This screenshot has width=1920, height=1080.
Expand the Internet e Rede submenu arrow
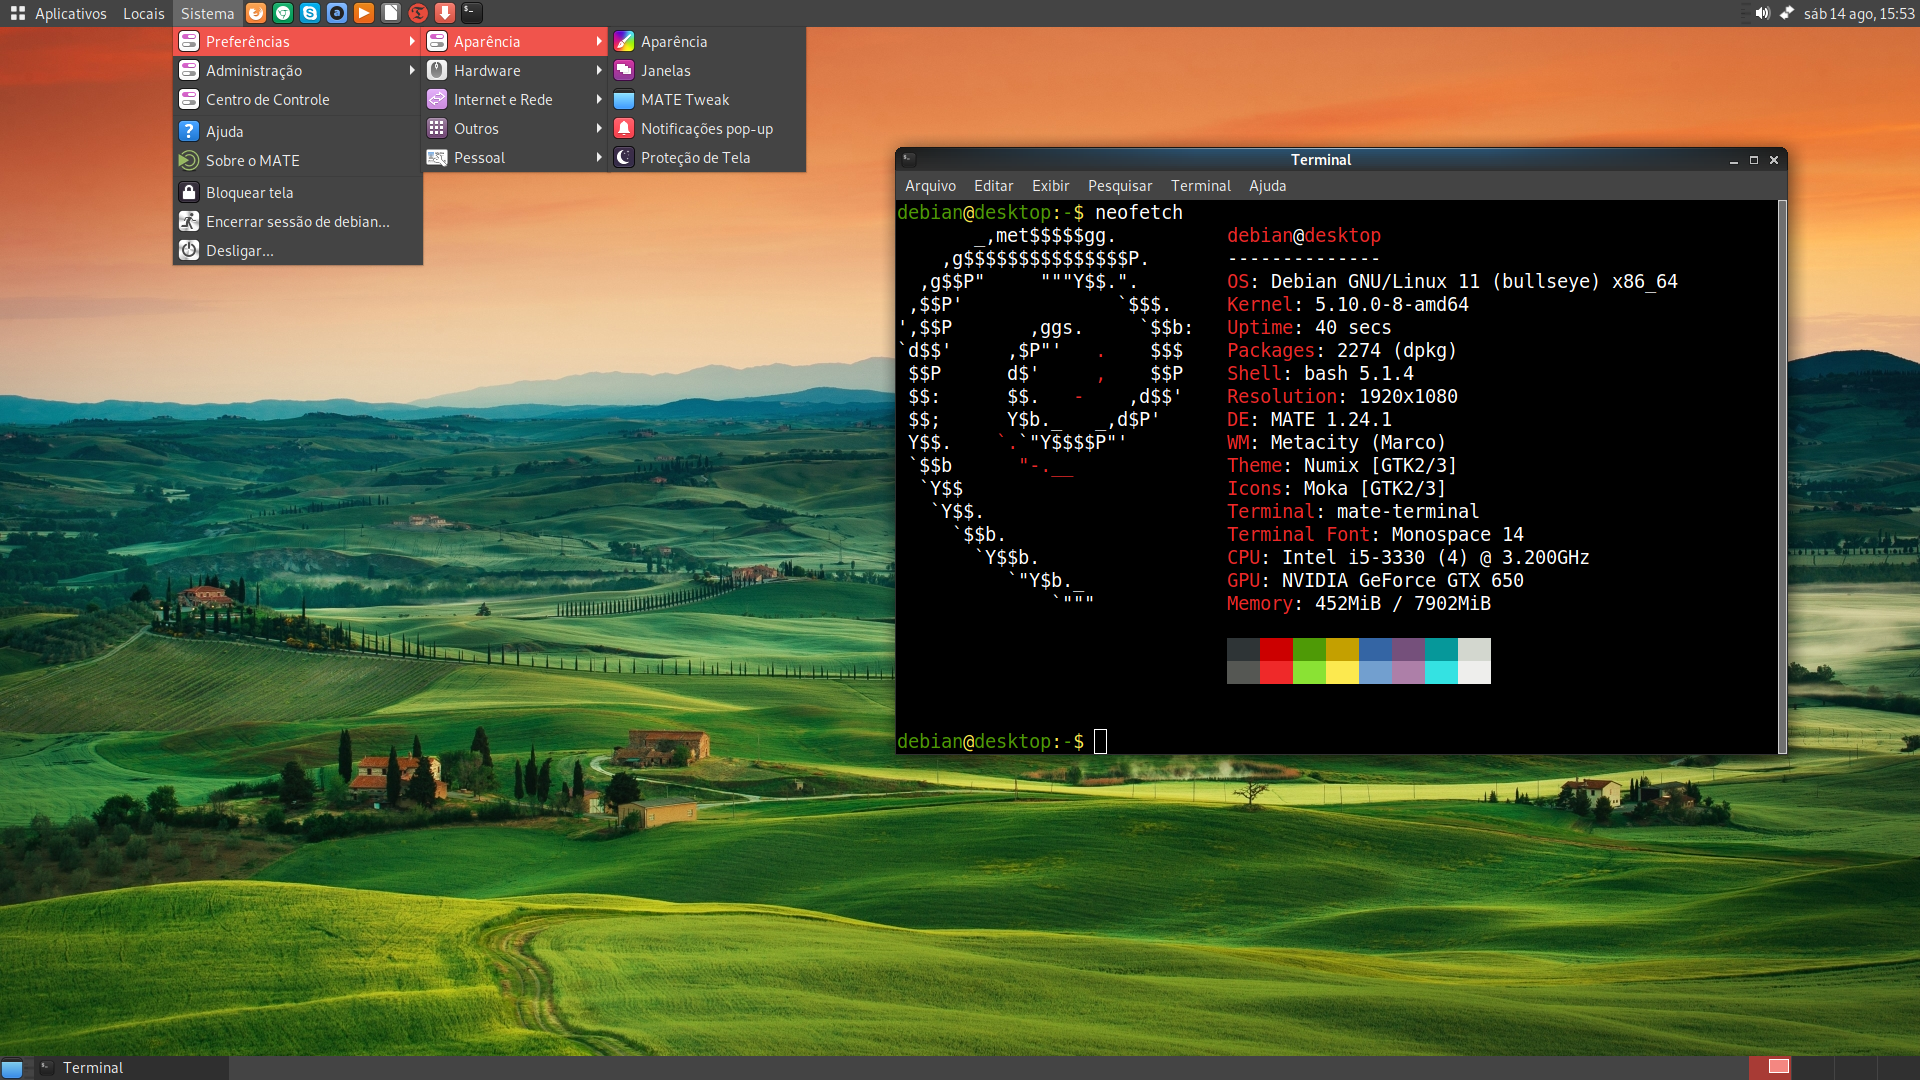[599, 99]
